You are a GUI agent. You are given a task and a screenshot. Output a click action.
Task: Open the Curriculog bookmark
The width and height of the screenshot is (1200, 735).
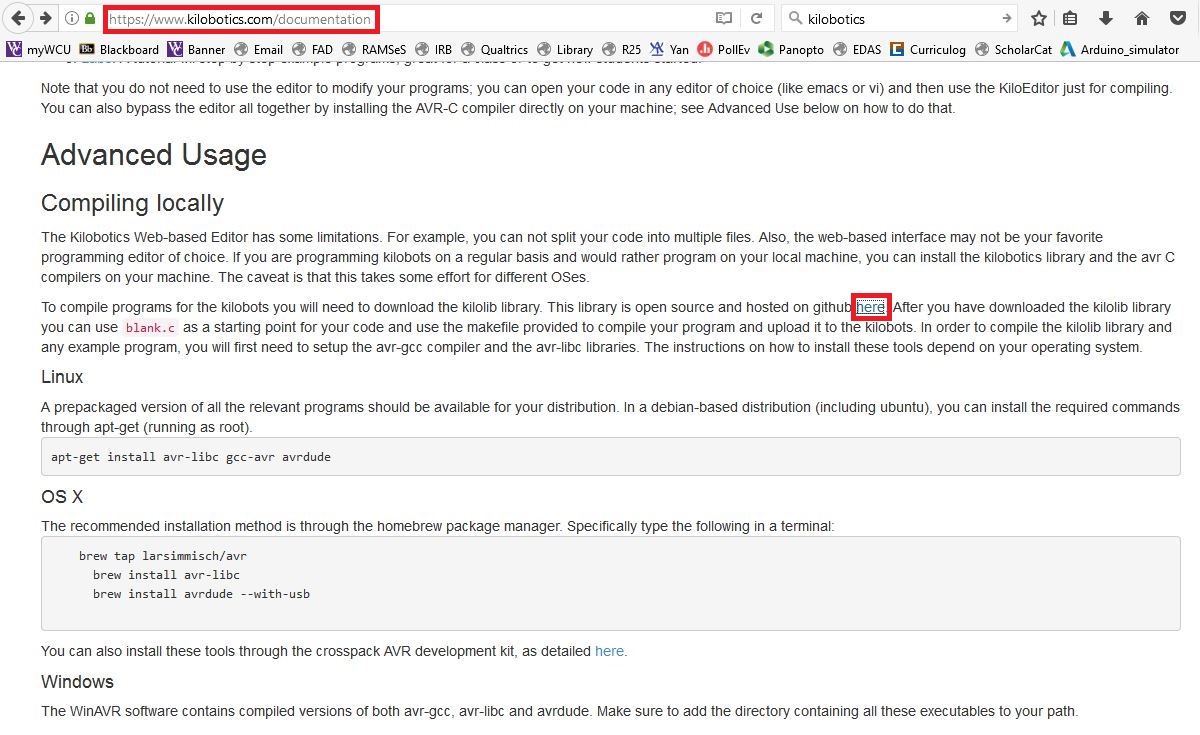tap(928, 49)
